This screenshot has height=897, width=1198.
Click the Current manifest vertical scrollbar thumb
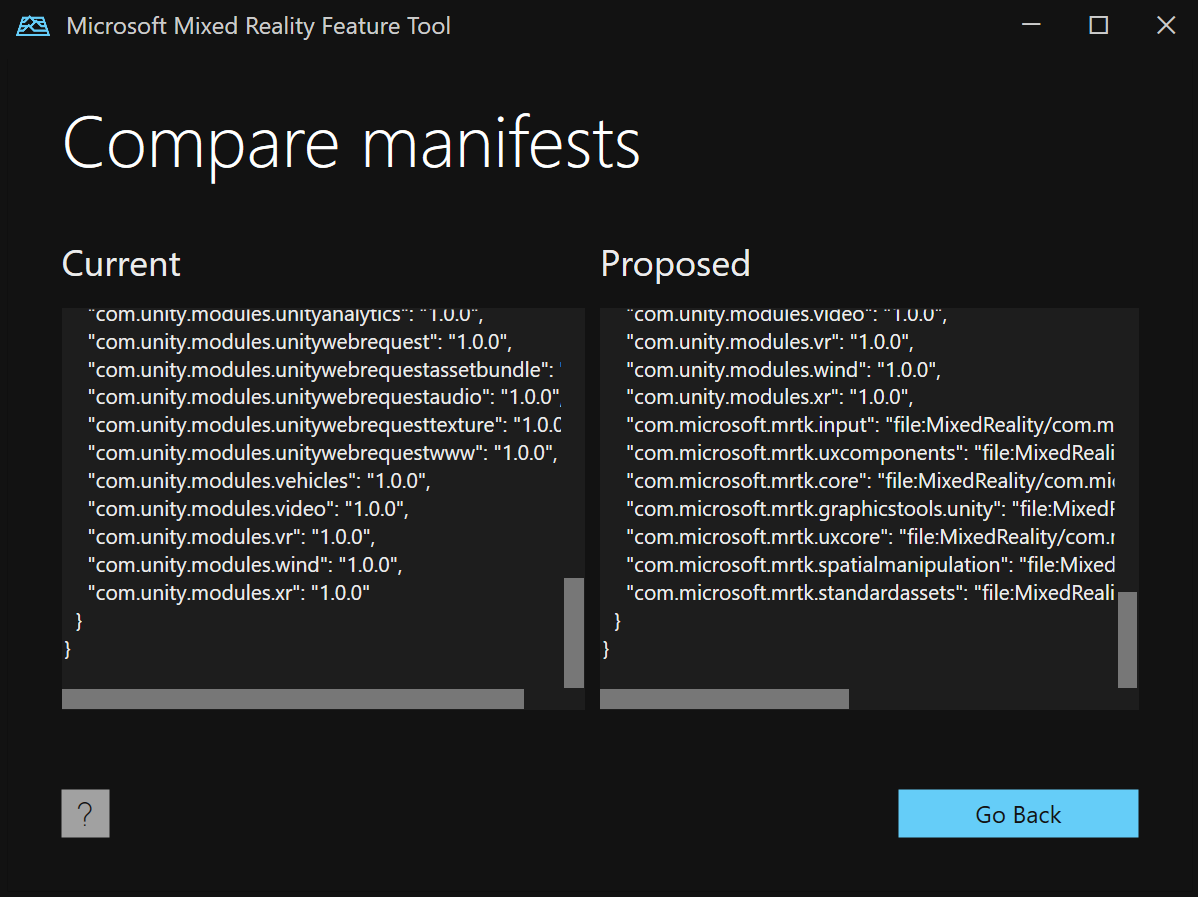click(574, 632)
